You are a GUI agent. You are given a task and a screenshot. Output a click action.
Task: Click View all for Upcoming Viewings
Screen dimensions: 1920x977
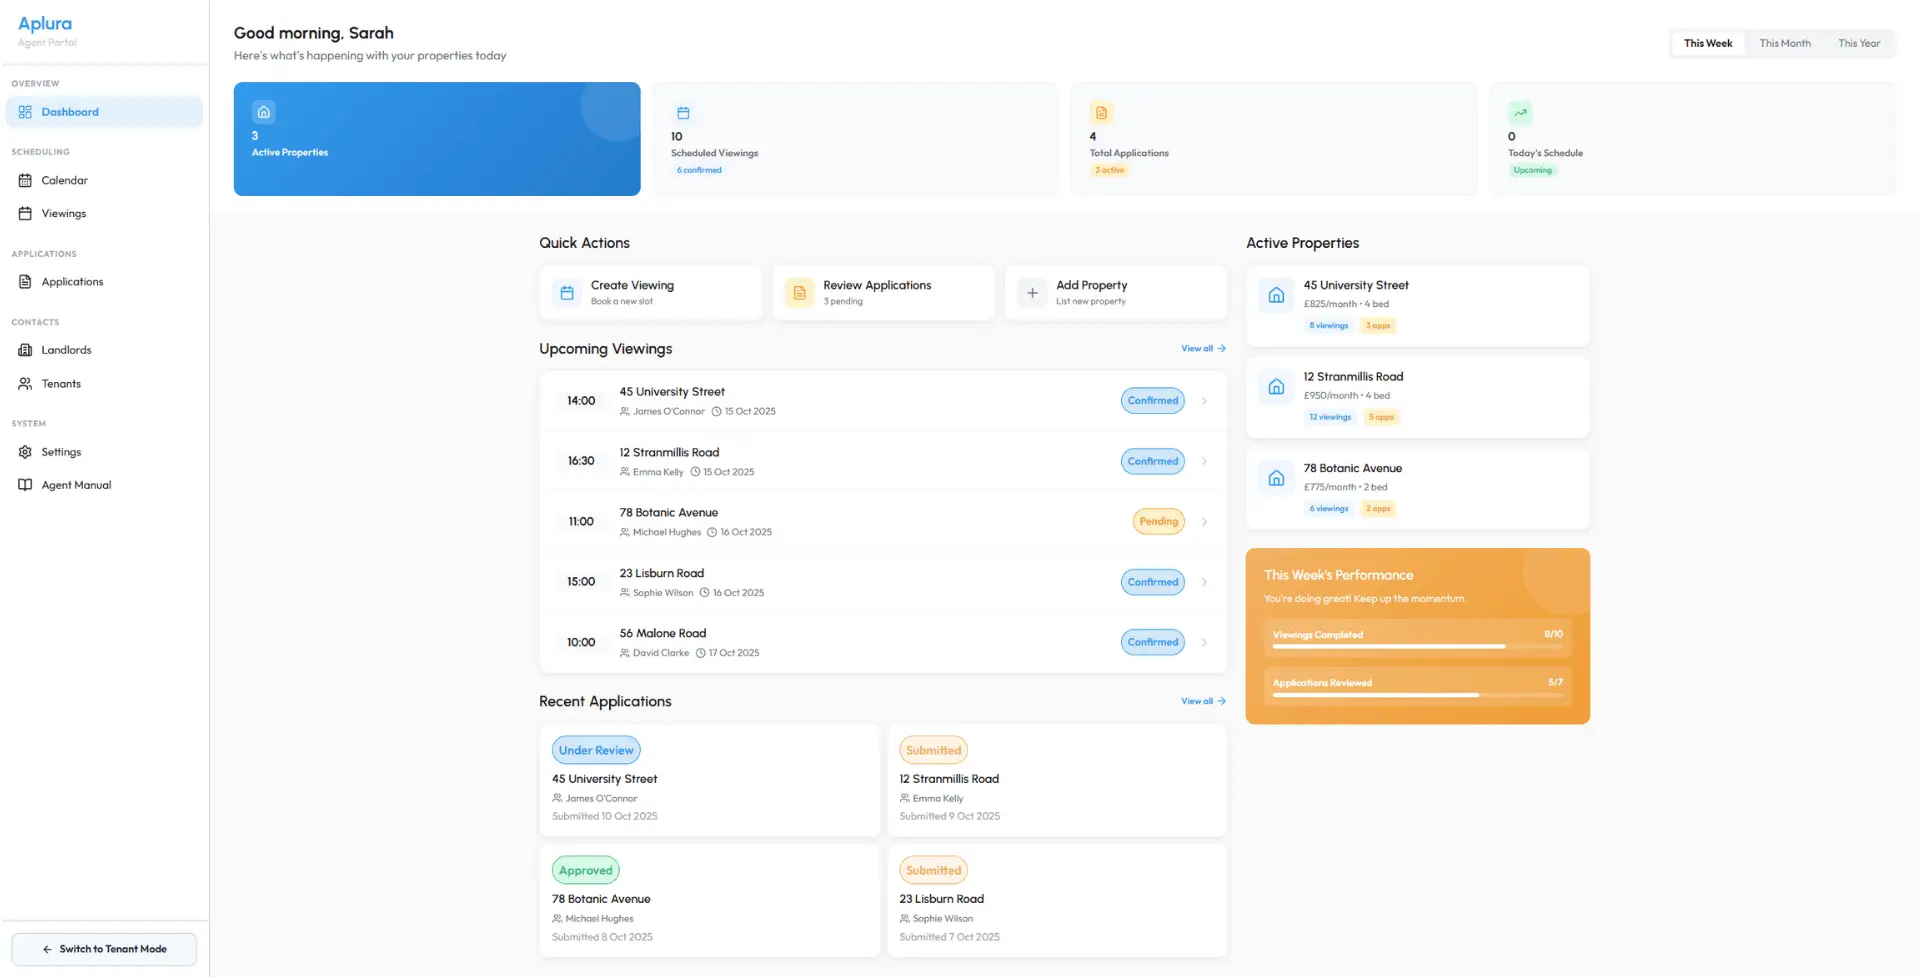pyautogui.click(x=1203, y=348)
